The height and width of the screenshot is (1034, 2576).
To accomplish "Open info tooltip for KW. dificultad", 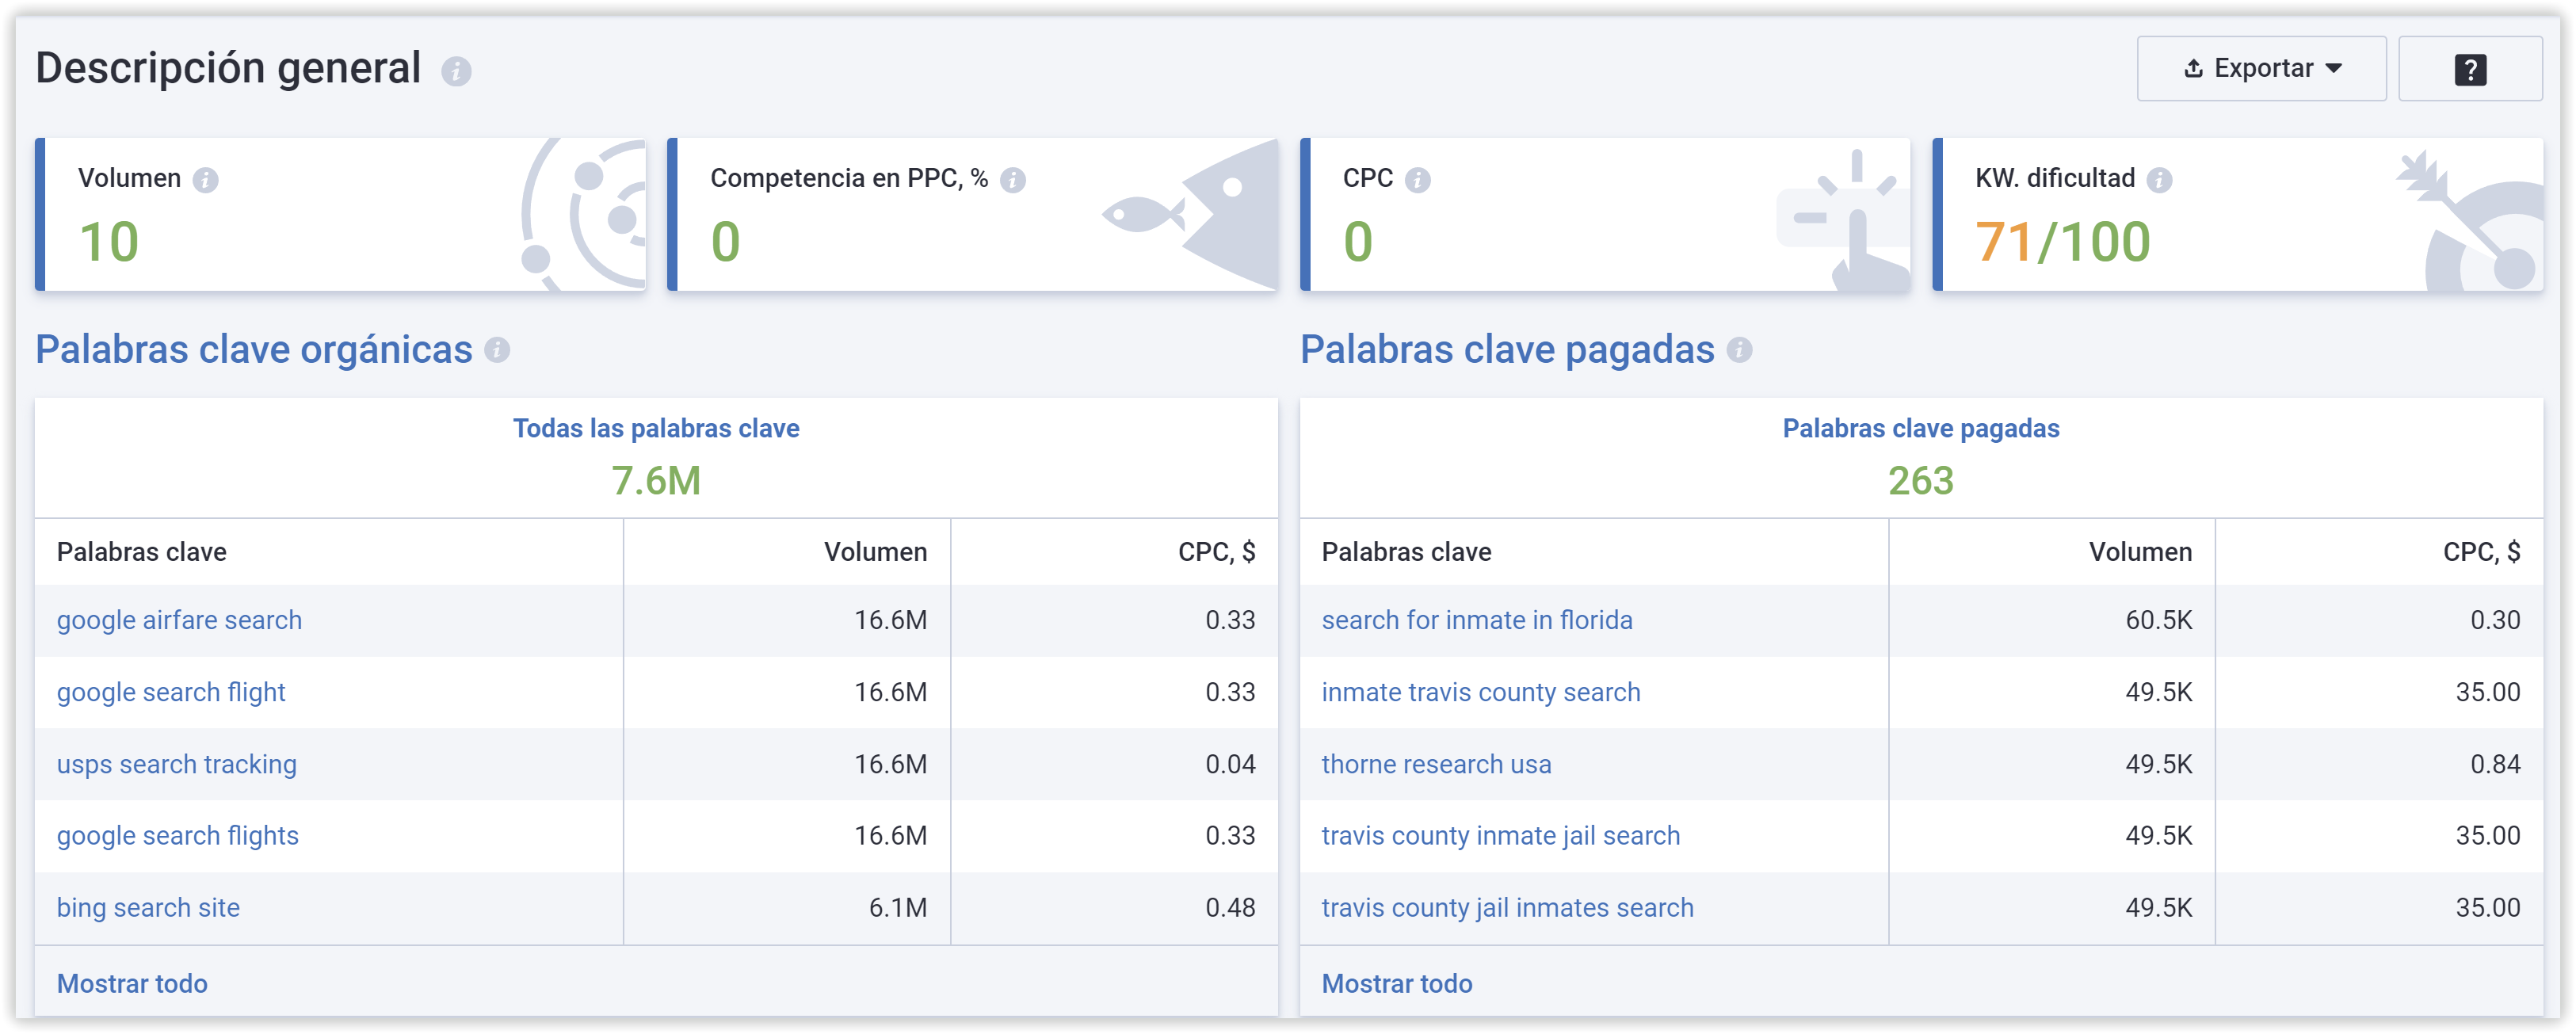I will (2160, 180).
